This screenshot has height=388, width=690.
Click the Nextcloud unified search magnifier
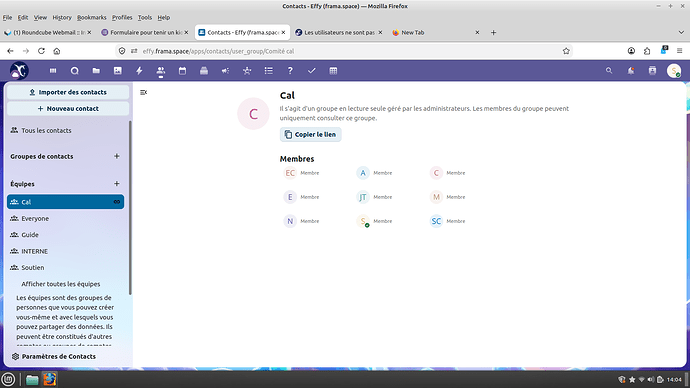(609, 70)
